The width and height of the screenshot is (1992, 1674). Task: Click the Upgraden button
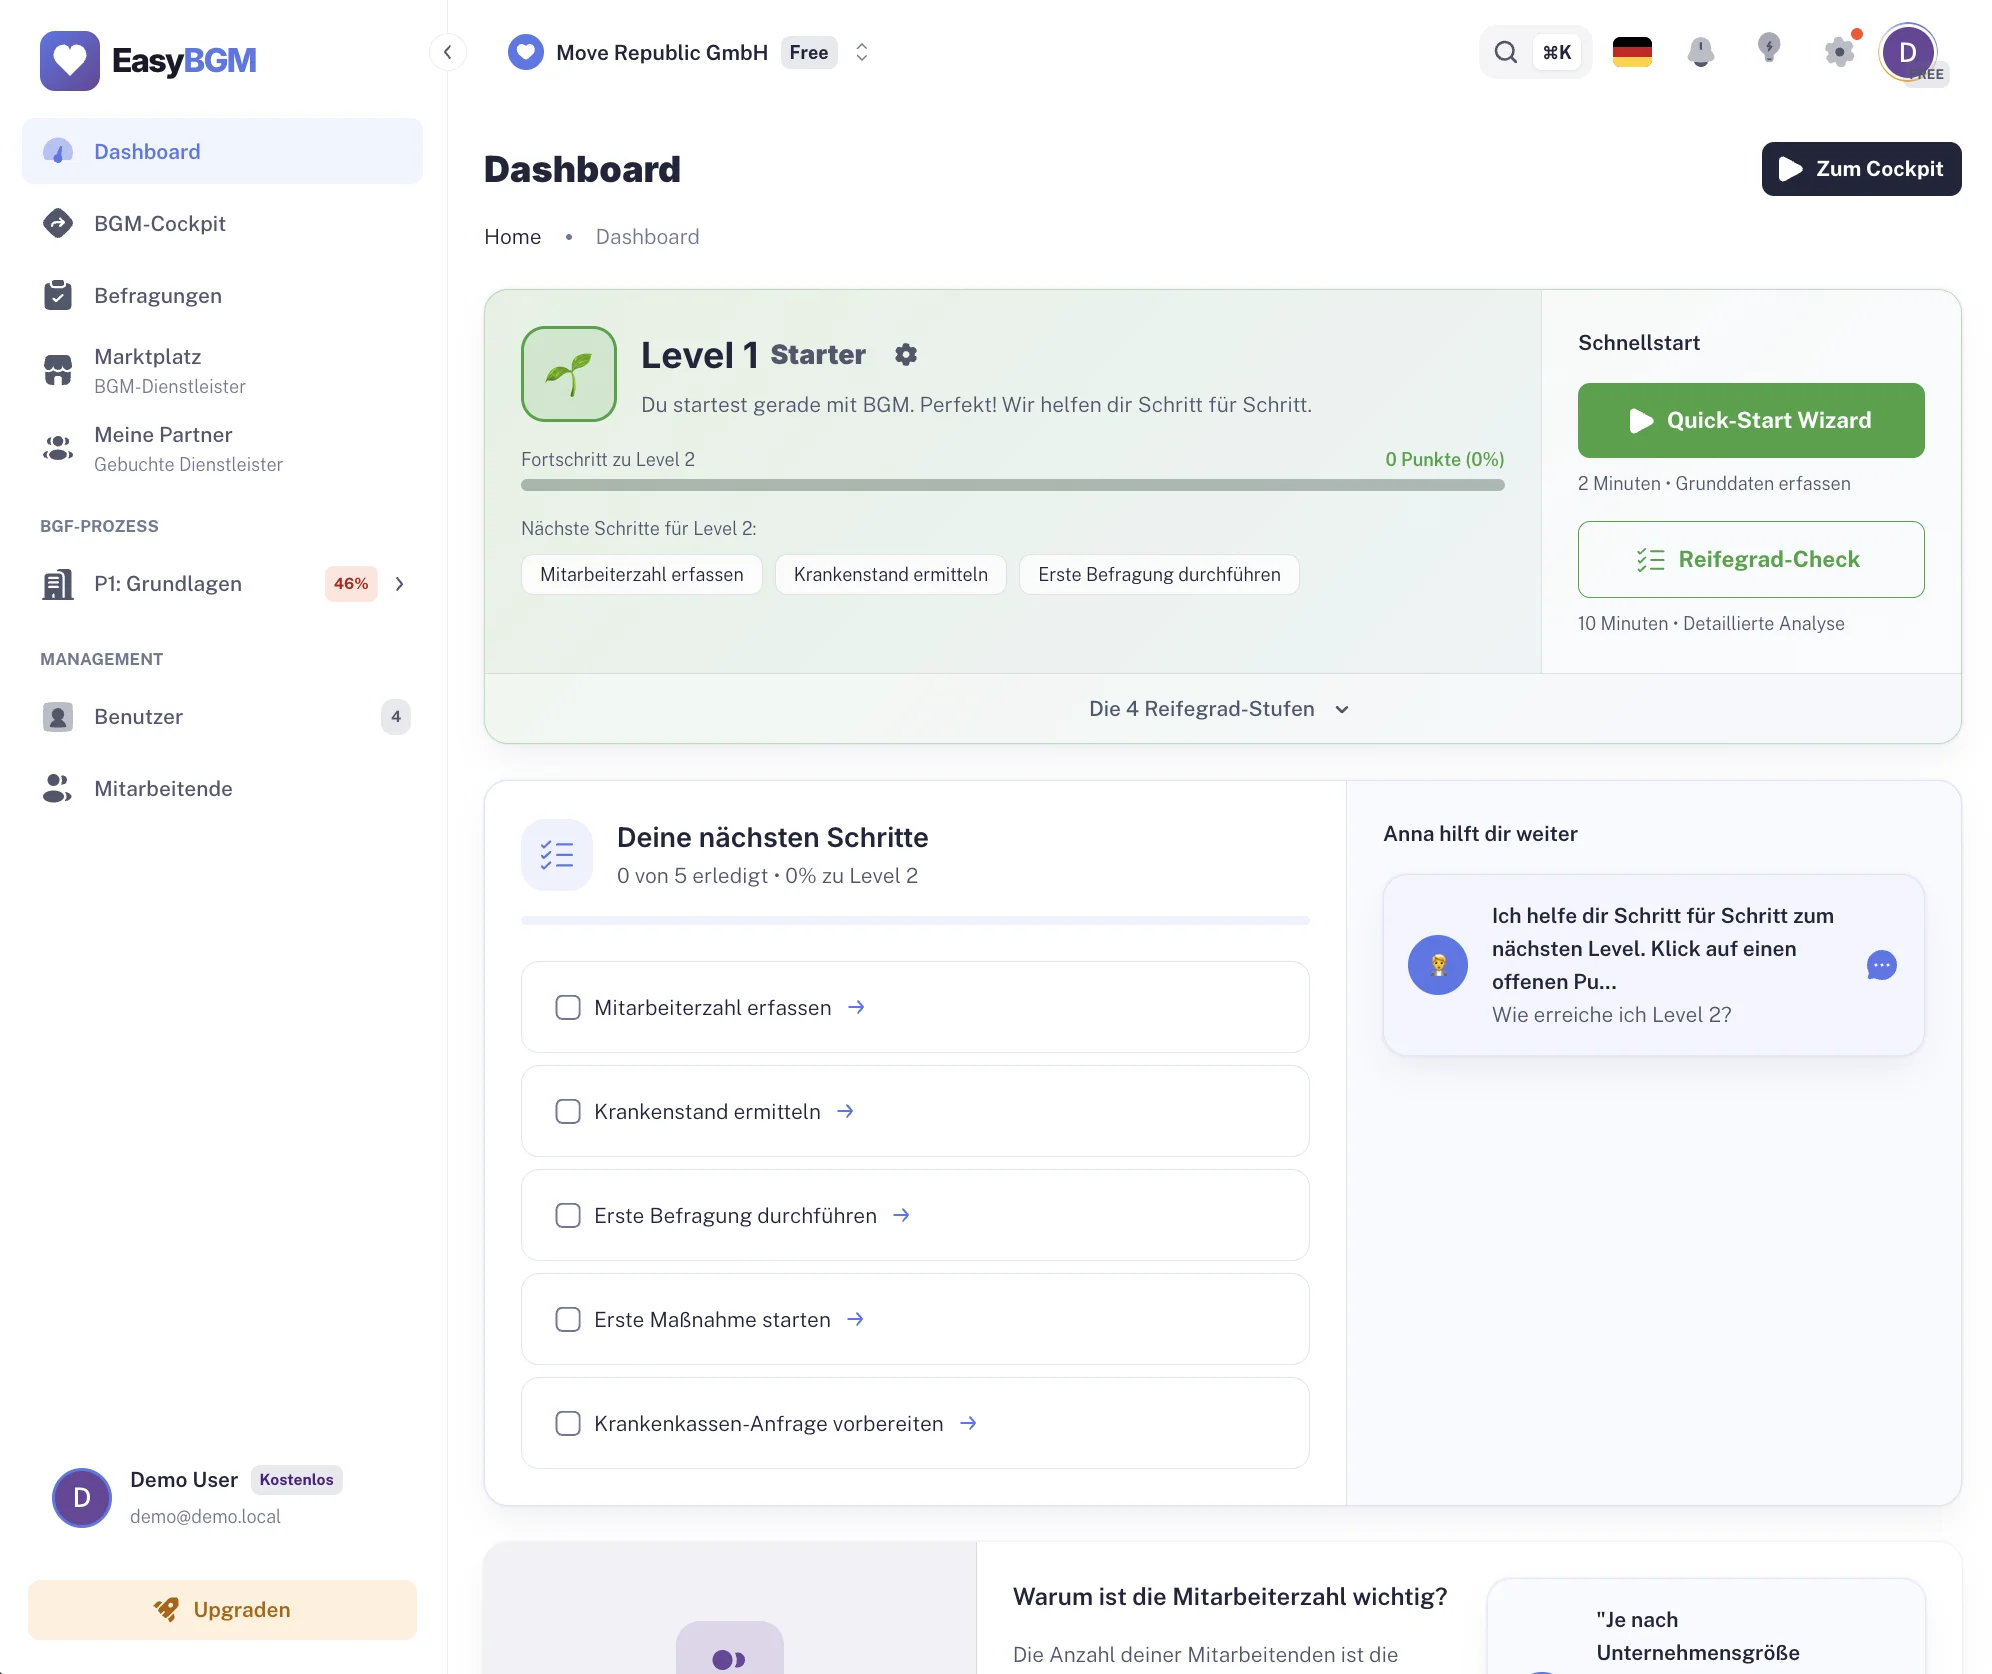[222, 1610]
